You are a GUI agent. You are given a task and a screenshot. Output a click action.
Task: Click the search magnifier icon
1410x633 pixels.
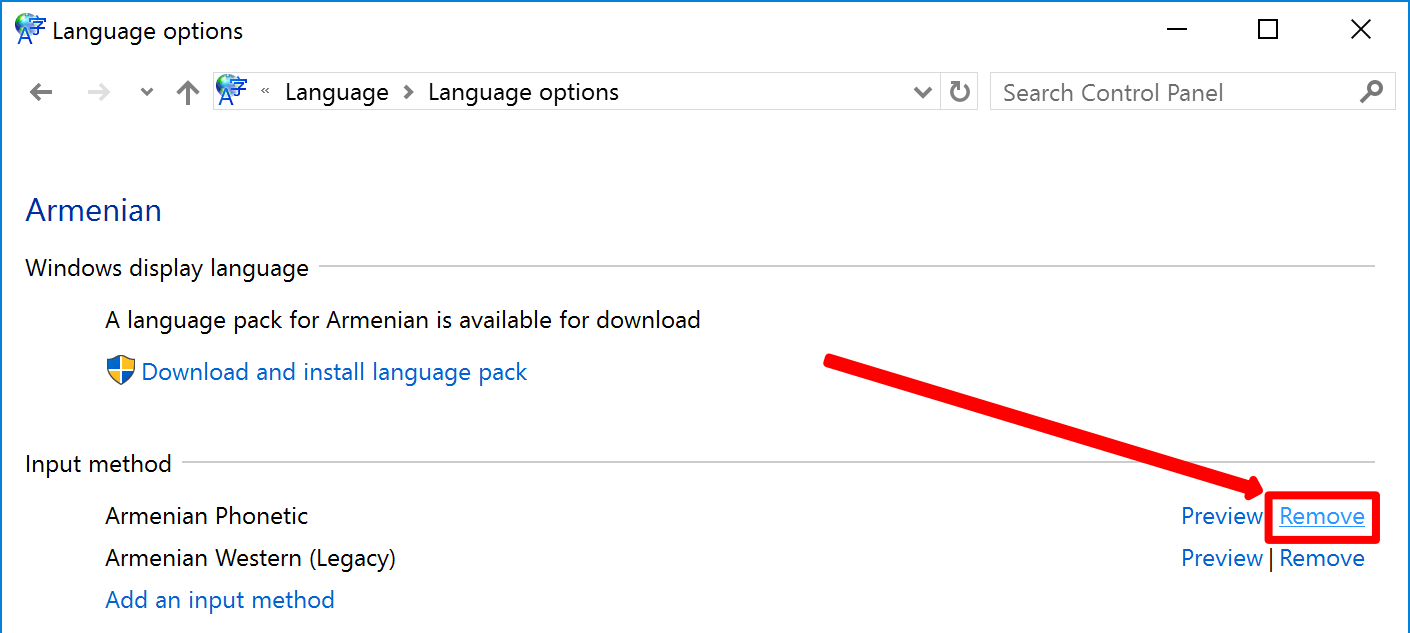(1372, 92)
